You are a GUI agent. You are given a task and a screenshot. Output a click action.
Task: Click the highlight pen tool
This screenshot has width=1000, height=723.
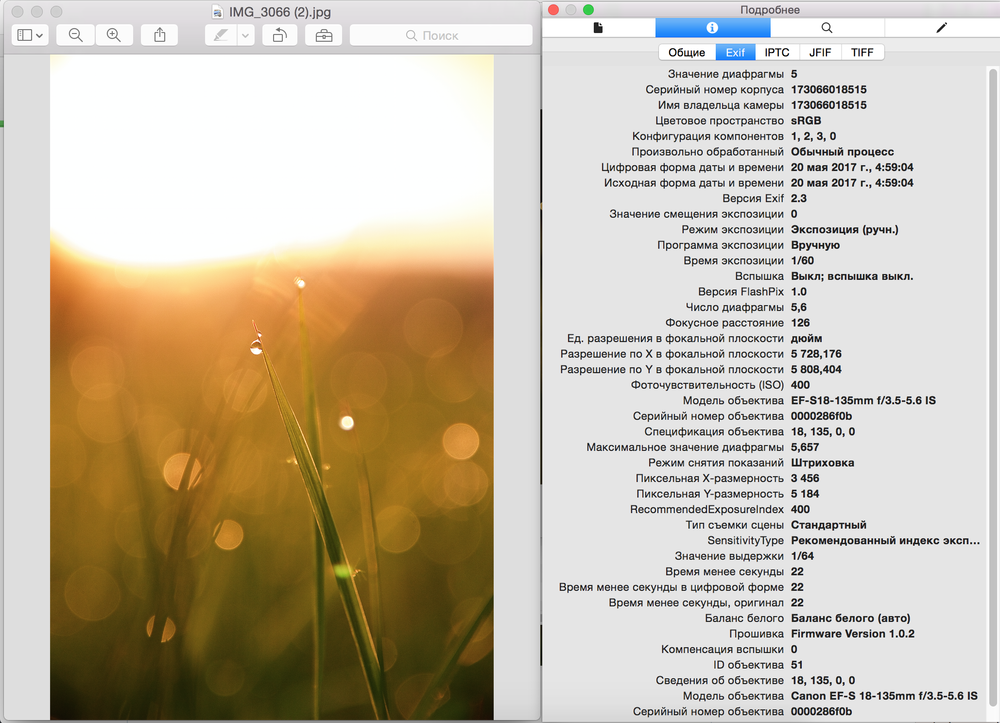[220, 35]
